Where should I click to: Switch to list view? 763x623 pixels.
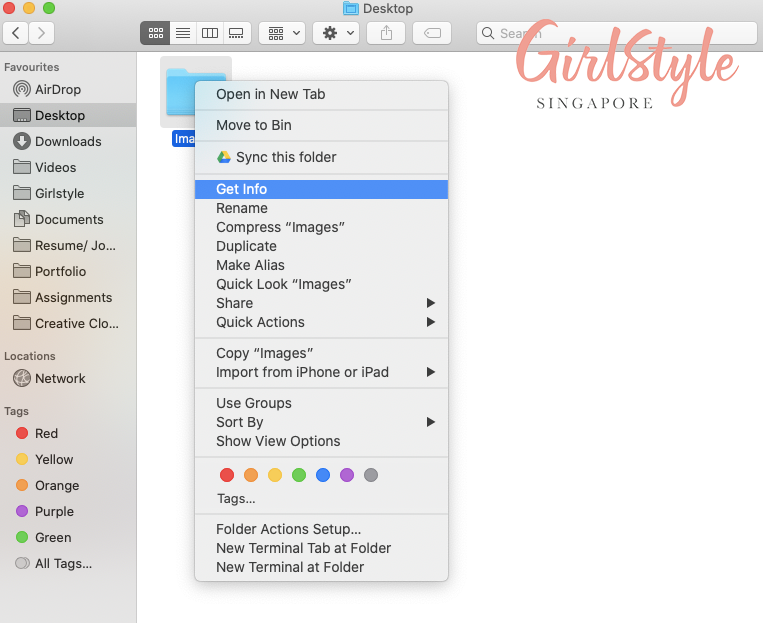[x=183, y=33]
